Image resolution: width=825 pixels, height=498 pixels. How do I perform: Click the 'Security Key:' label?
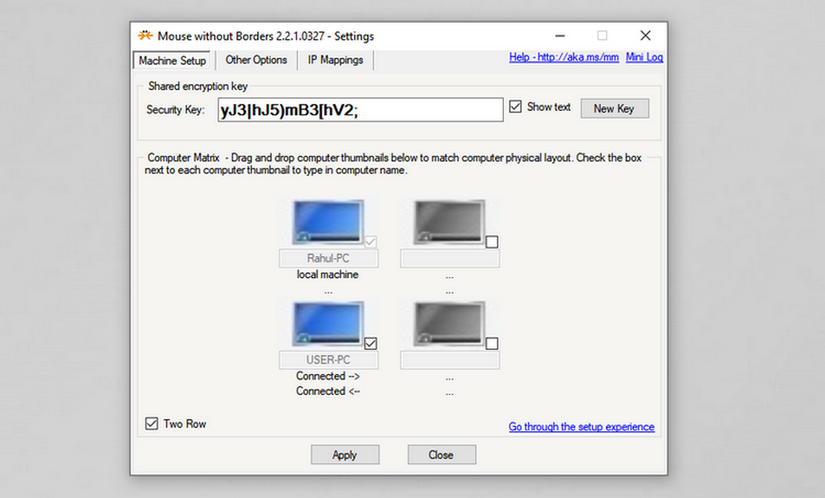(x=175, y=110)
